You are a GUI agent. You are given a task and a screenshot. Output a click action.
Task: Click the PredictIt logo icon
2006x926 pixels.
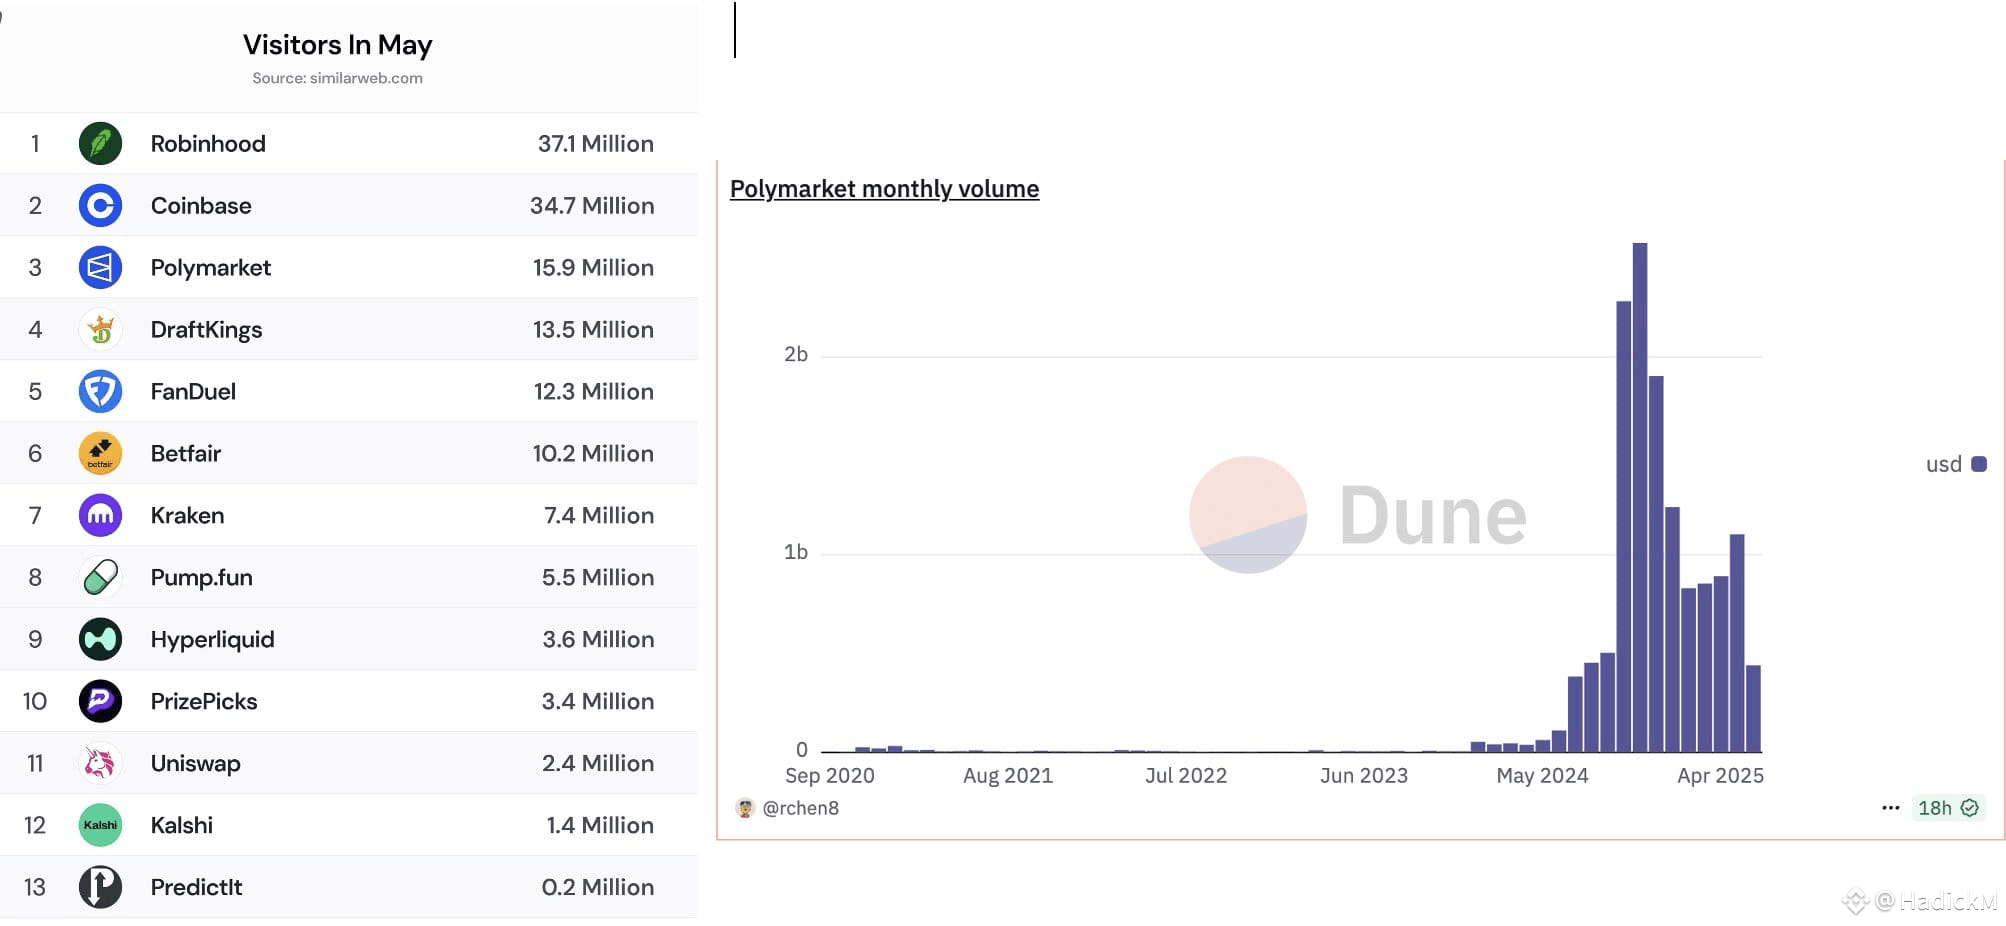click(100, 887)
